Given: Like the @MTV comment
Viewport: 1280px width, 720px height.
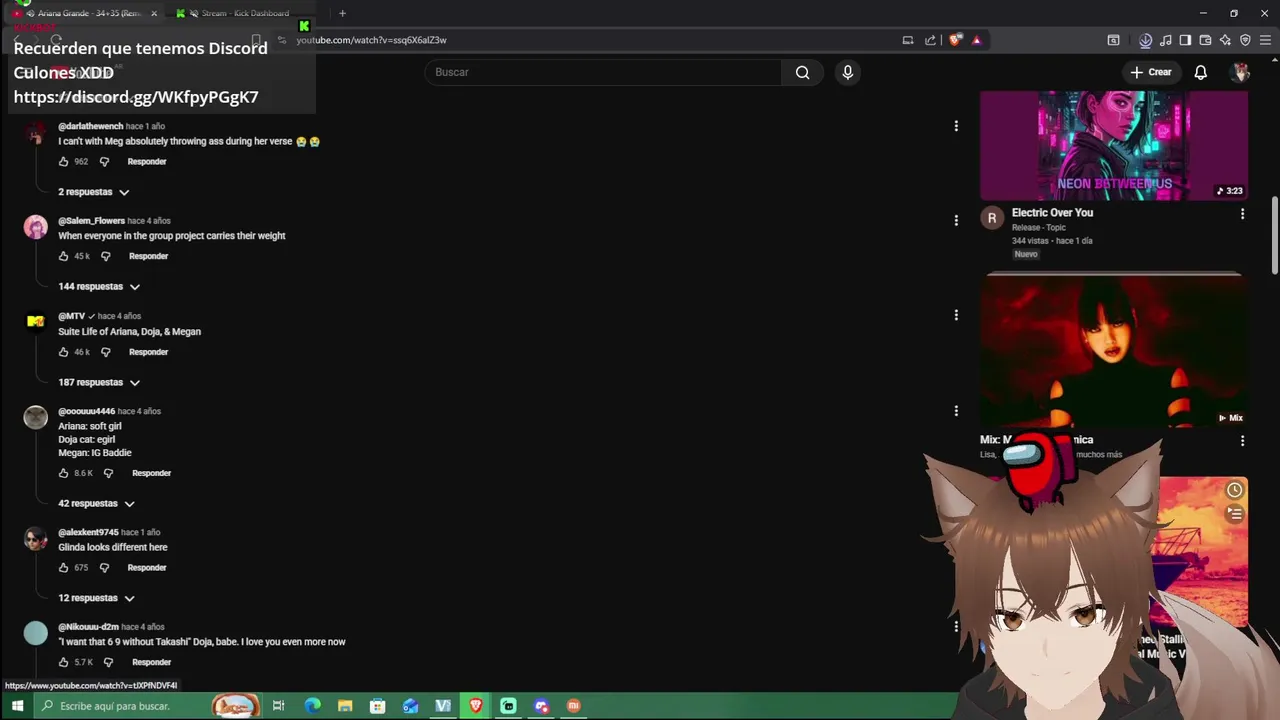Looking at the screenshot, I should 63,352.
